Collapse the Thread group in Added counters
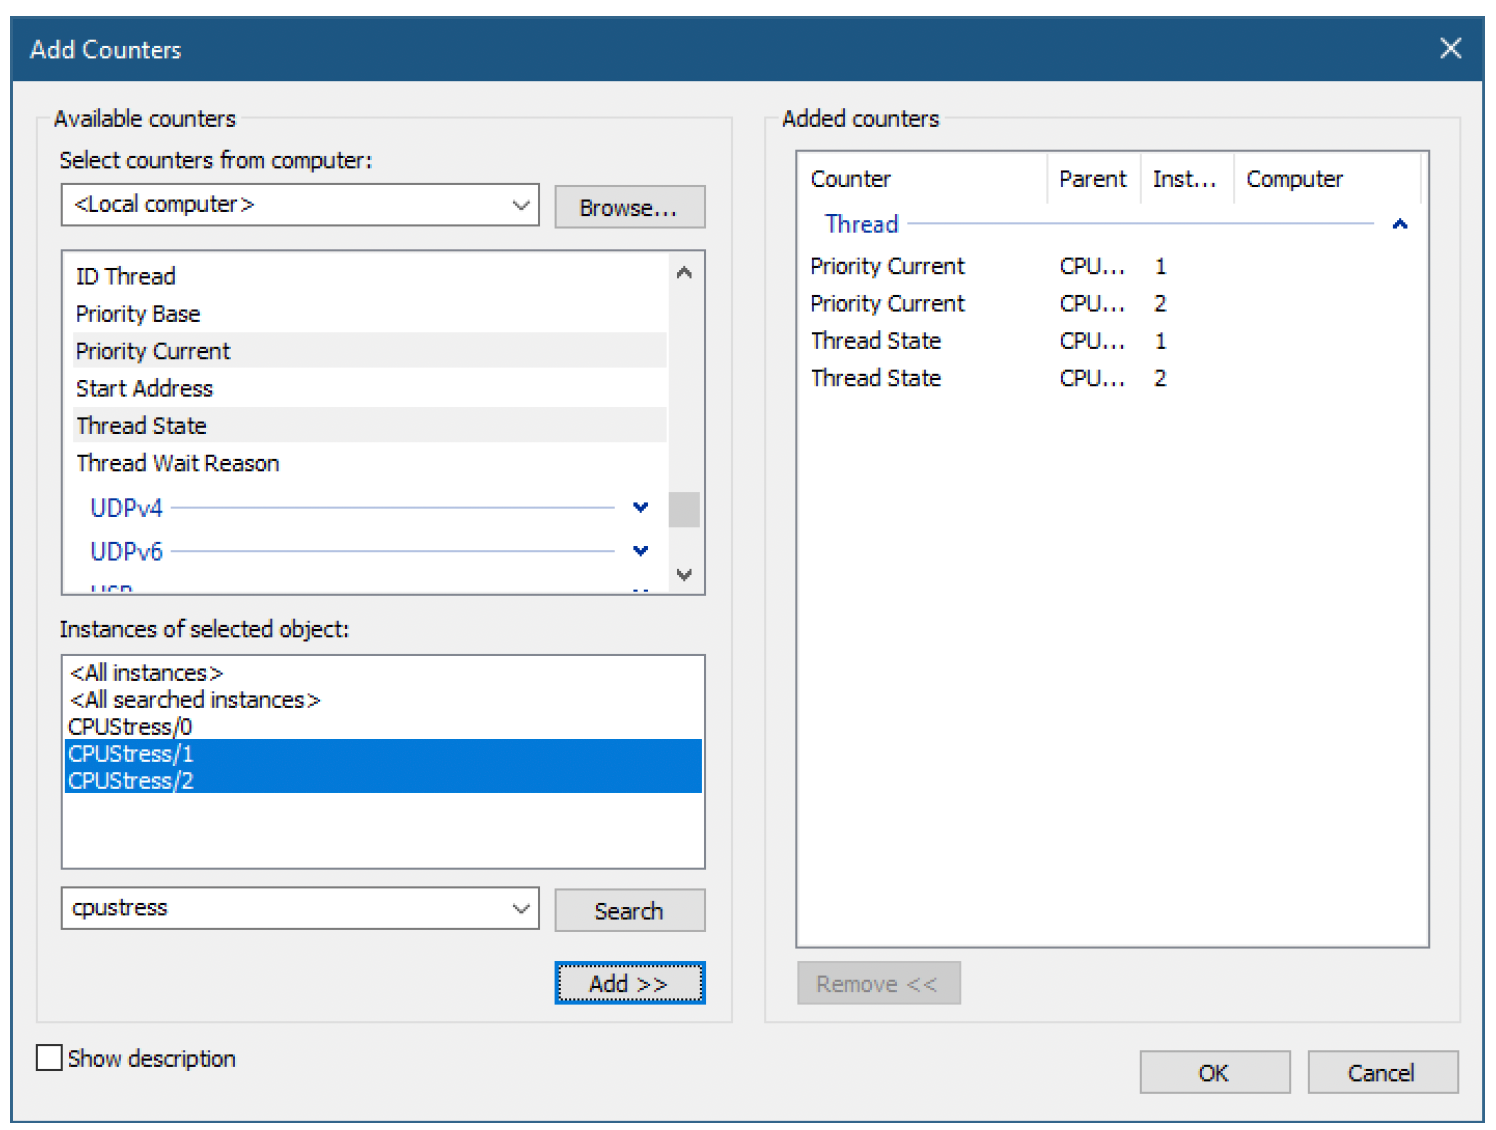1496x1130 pixels. [x=1400, y=224]
